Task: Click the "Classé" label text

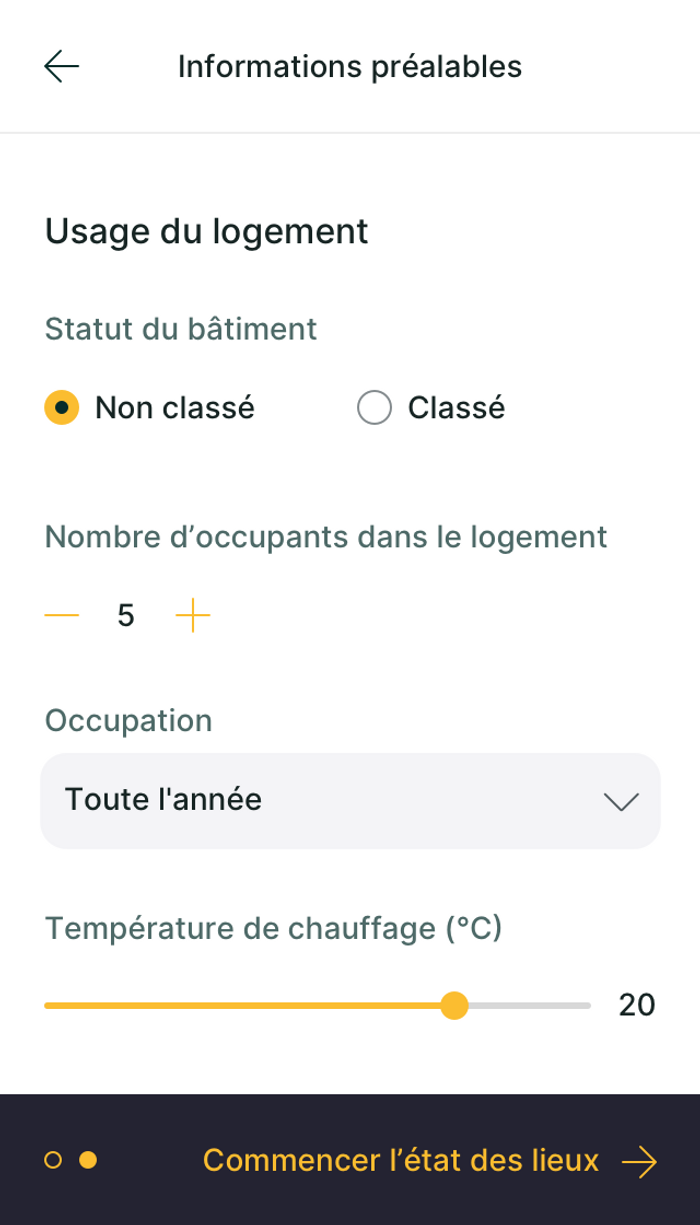Action: coord(456,408)
